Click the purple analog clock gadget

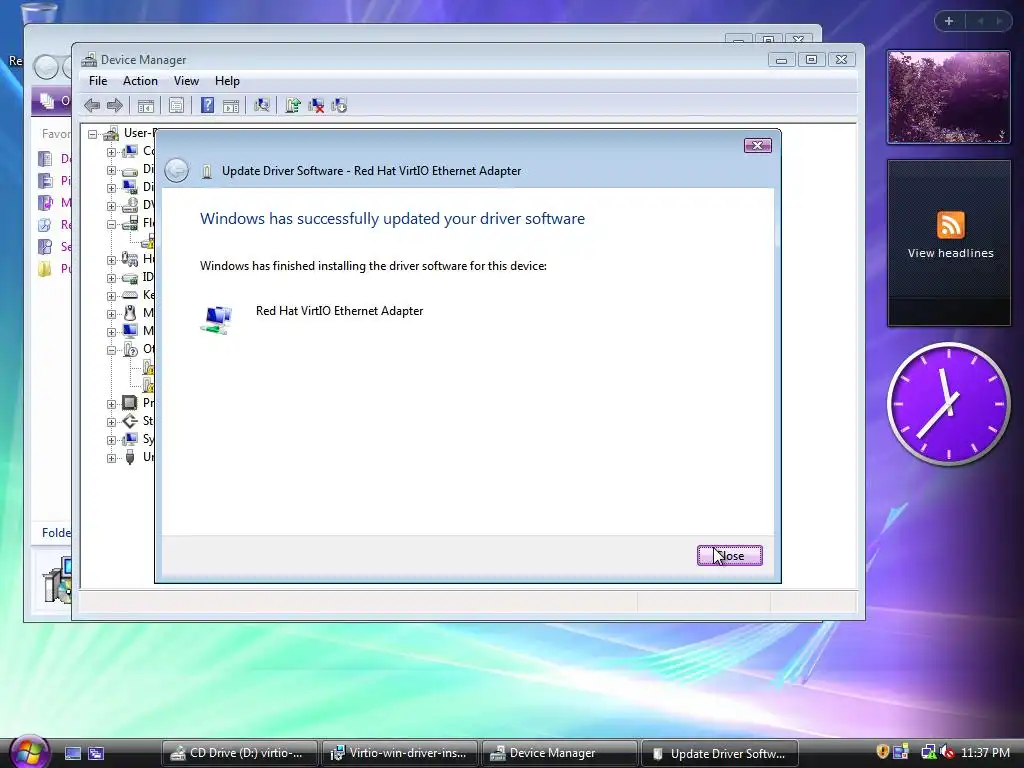[x=948, y=404]
